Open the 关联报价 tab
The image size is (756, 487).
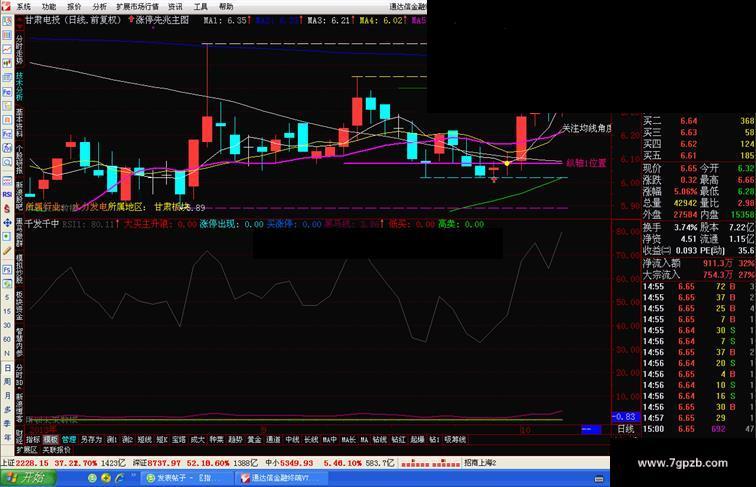click(x=56, y=450)
